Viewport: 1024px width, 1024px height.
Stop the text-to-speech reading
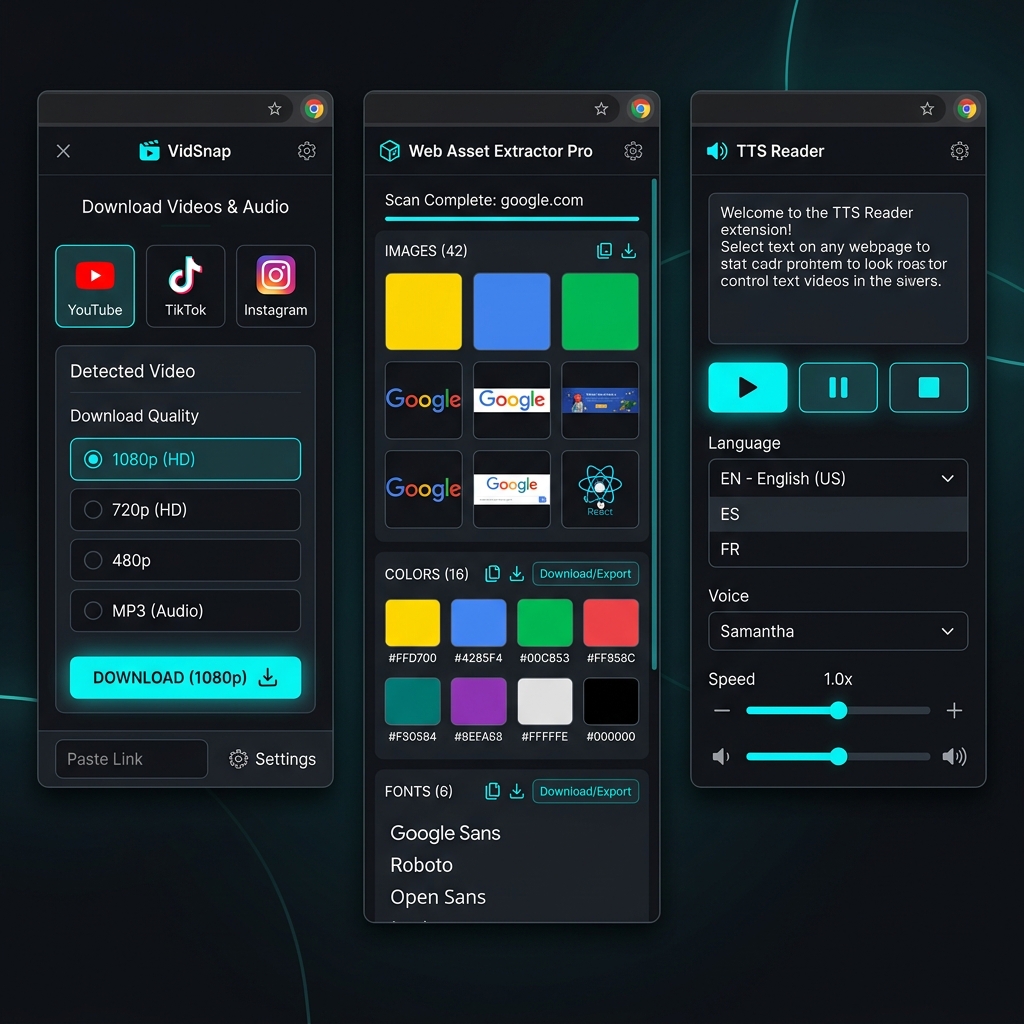[x=929, y=387]
